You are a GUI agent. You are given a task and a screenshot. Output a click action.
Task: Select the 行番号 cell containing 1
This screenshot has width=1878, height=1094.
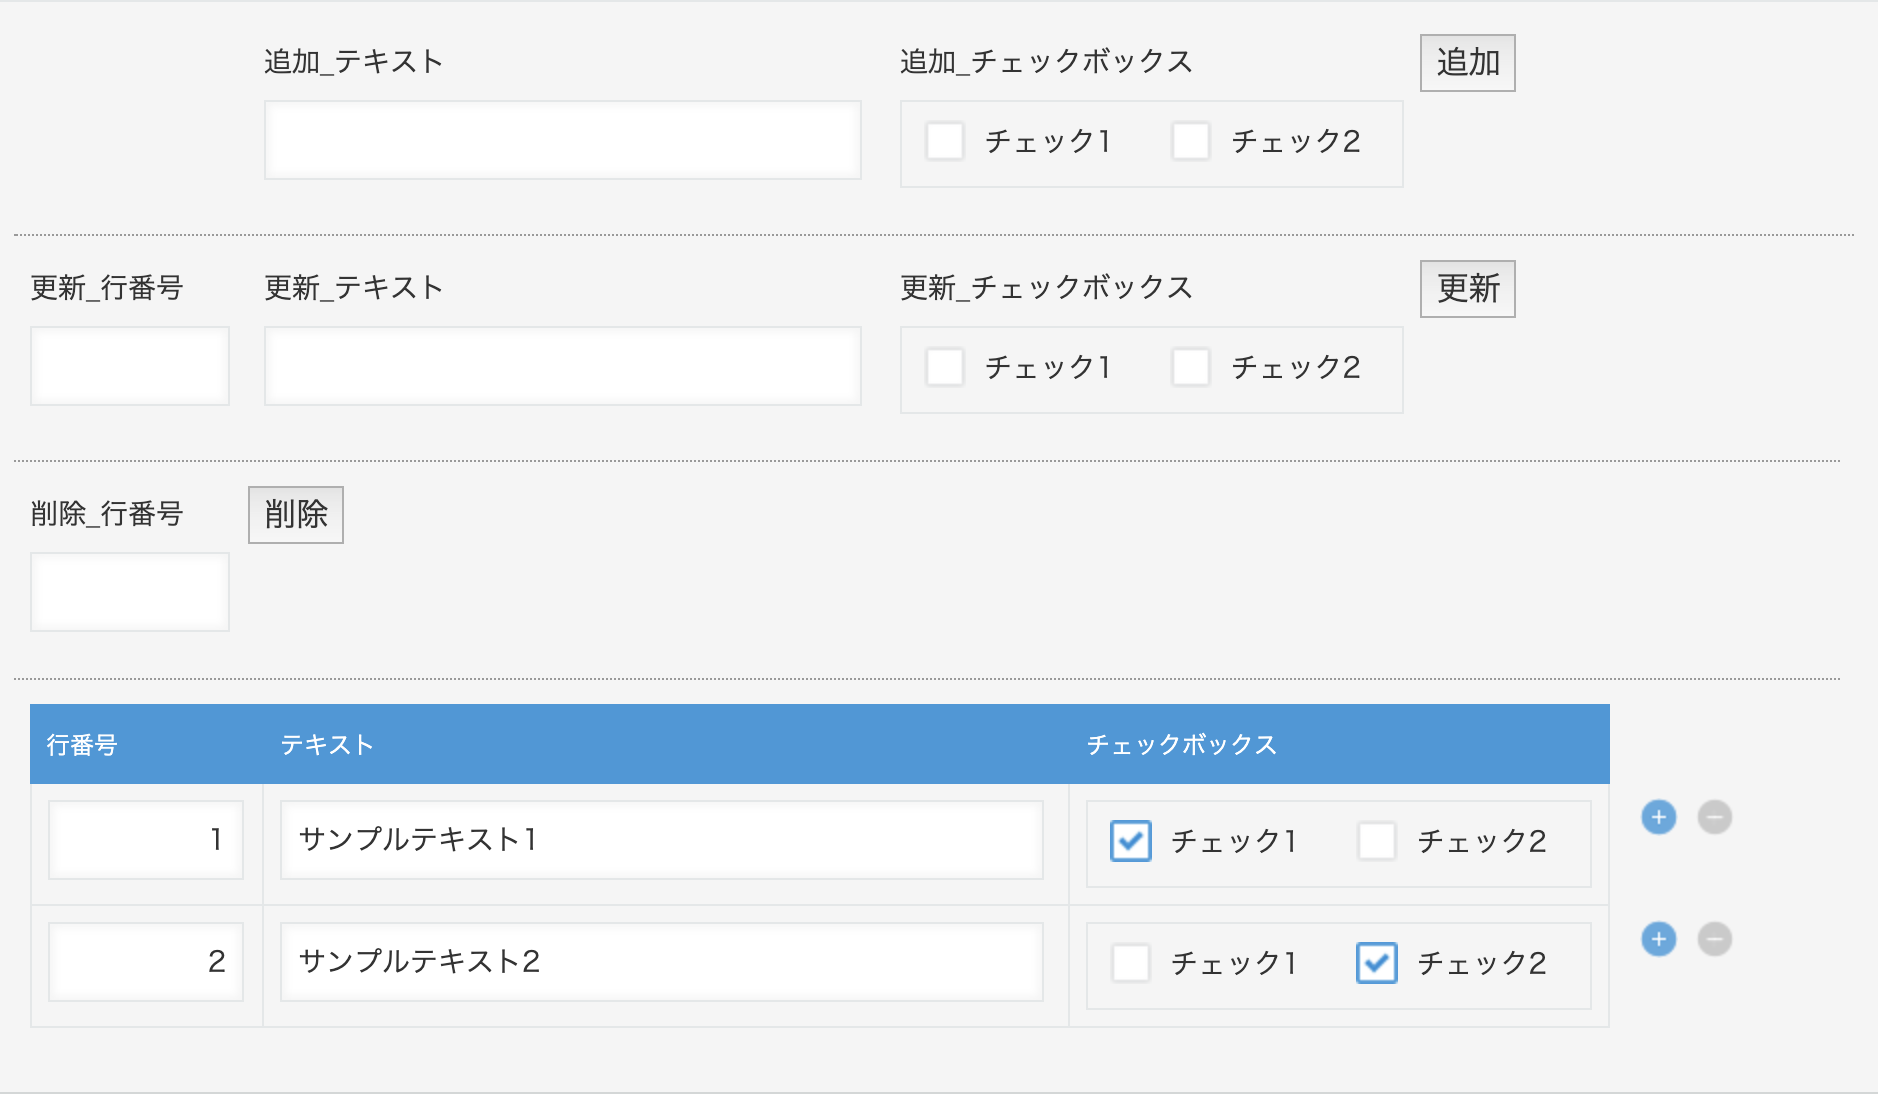point(146,840)
